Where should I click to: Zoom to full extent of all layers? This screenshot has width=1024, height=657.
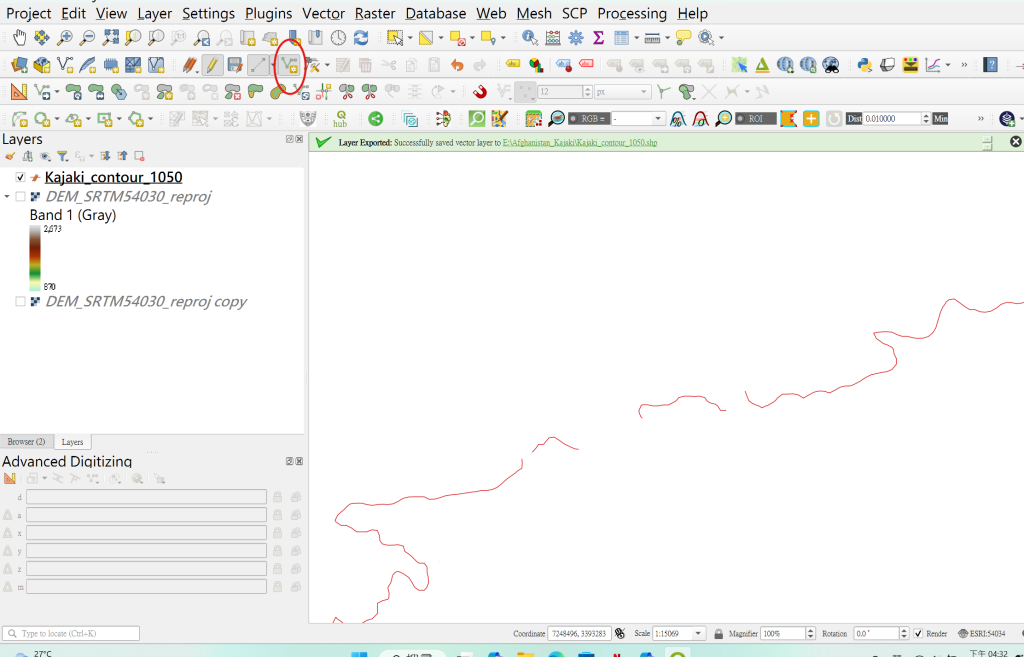pyautogui.click(x=110, y=38)
